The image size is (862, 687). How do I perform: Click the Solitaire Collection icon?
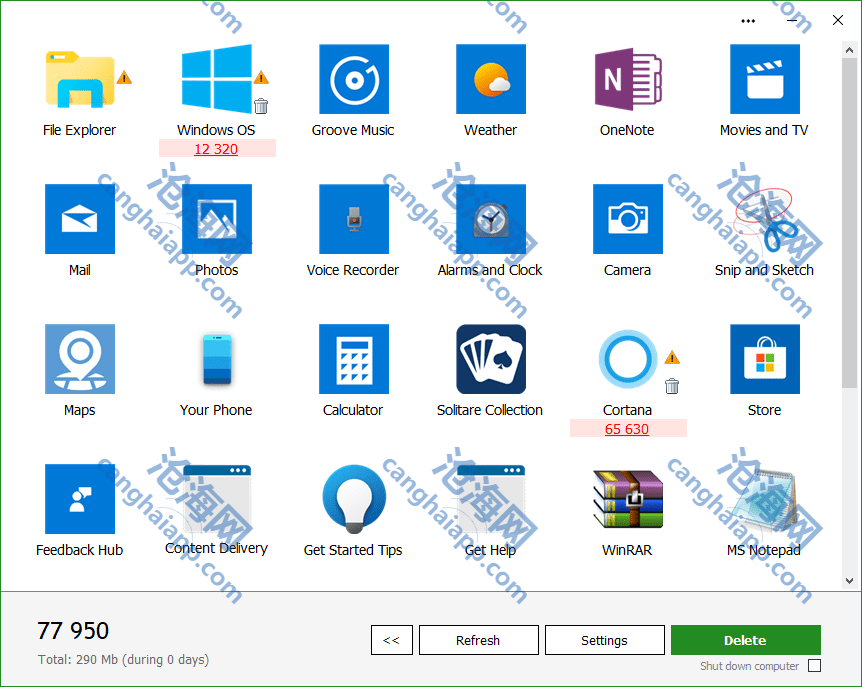point(490,359)
